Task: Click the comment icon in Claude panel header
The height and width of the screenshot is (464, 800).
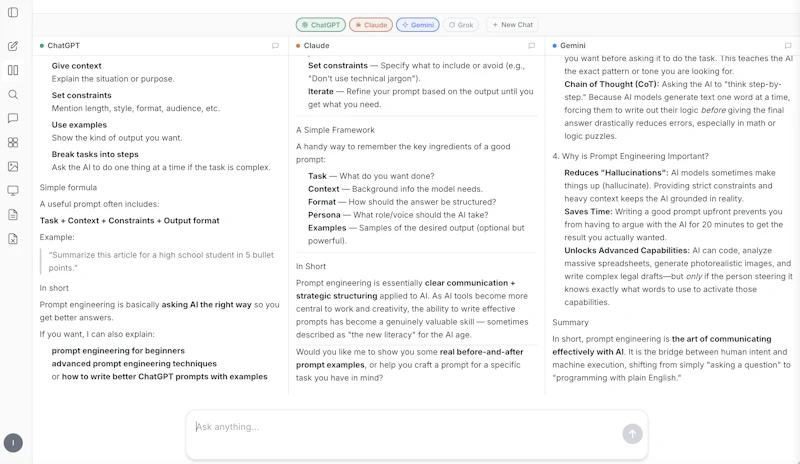Action: click(532, 45)
